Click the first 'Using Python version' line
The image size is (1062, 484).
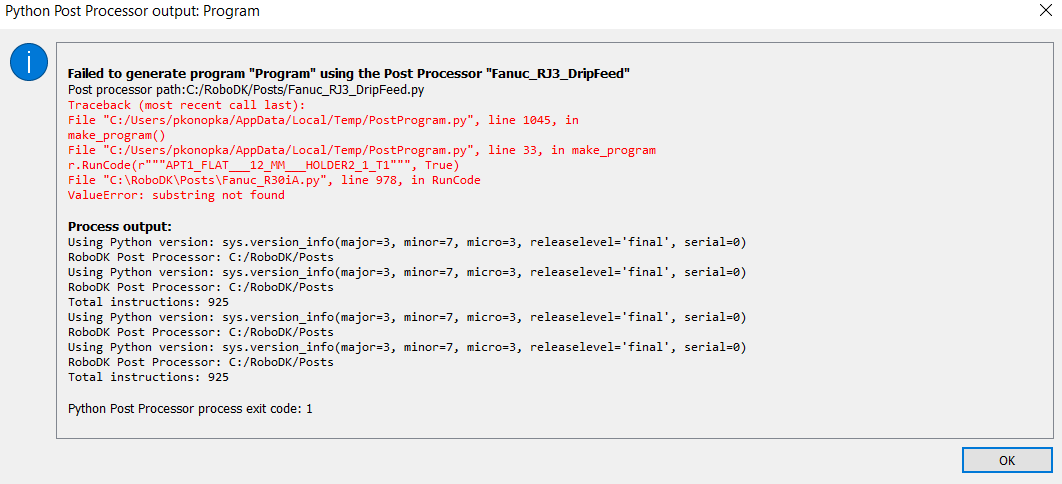coord(406,242)
